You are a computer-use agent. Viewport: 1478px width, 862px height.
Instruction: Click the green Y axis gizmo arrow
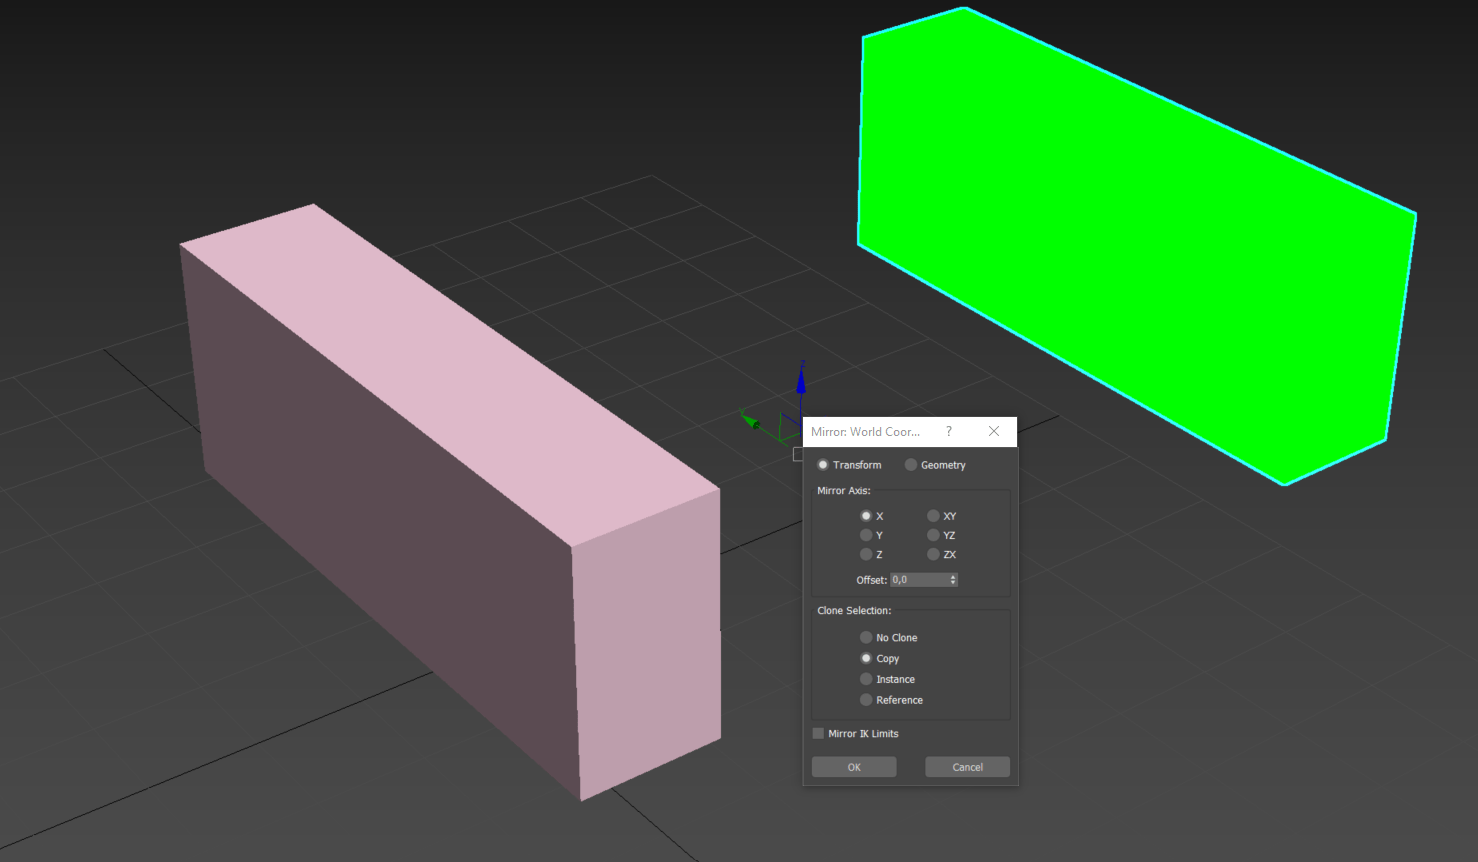pyautogui.click(x=750, y=420)
